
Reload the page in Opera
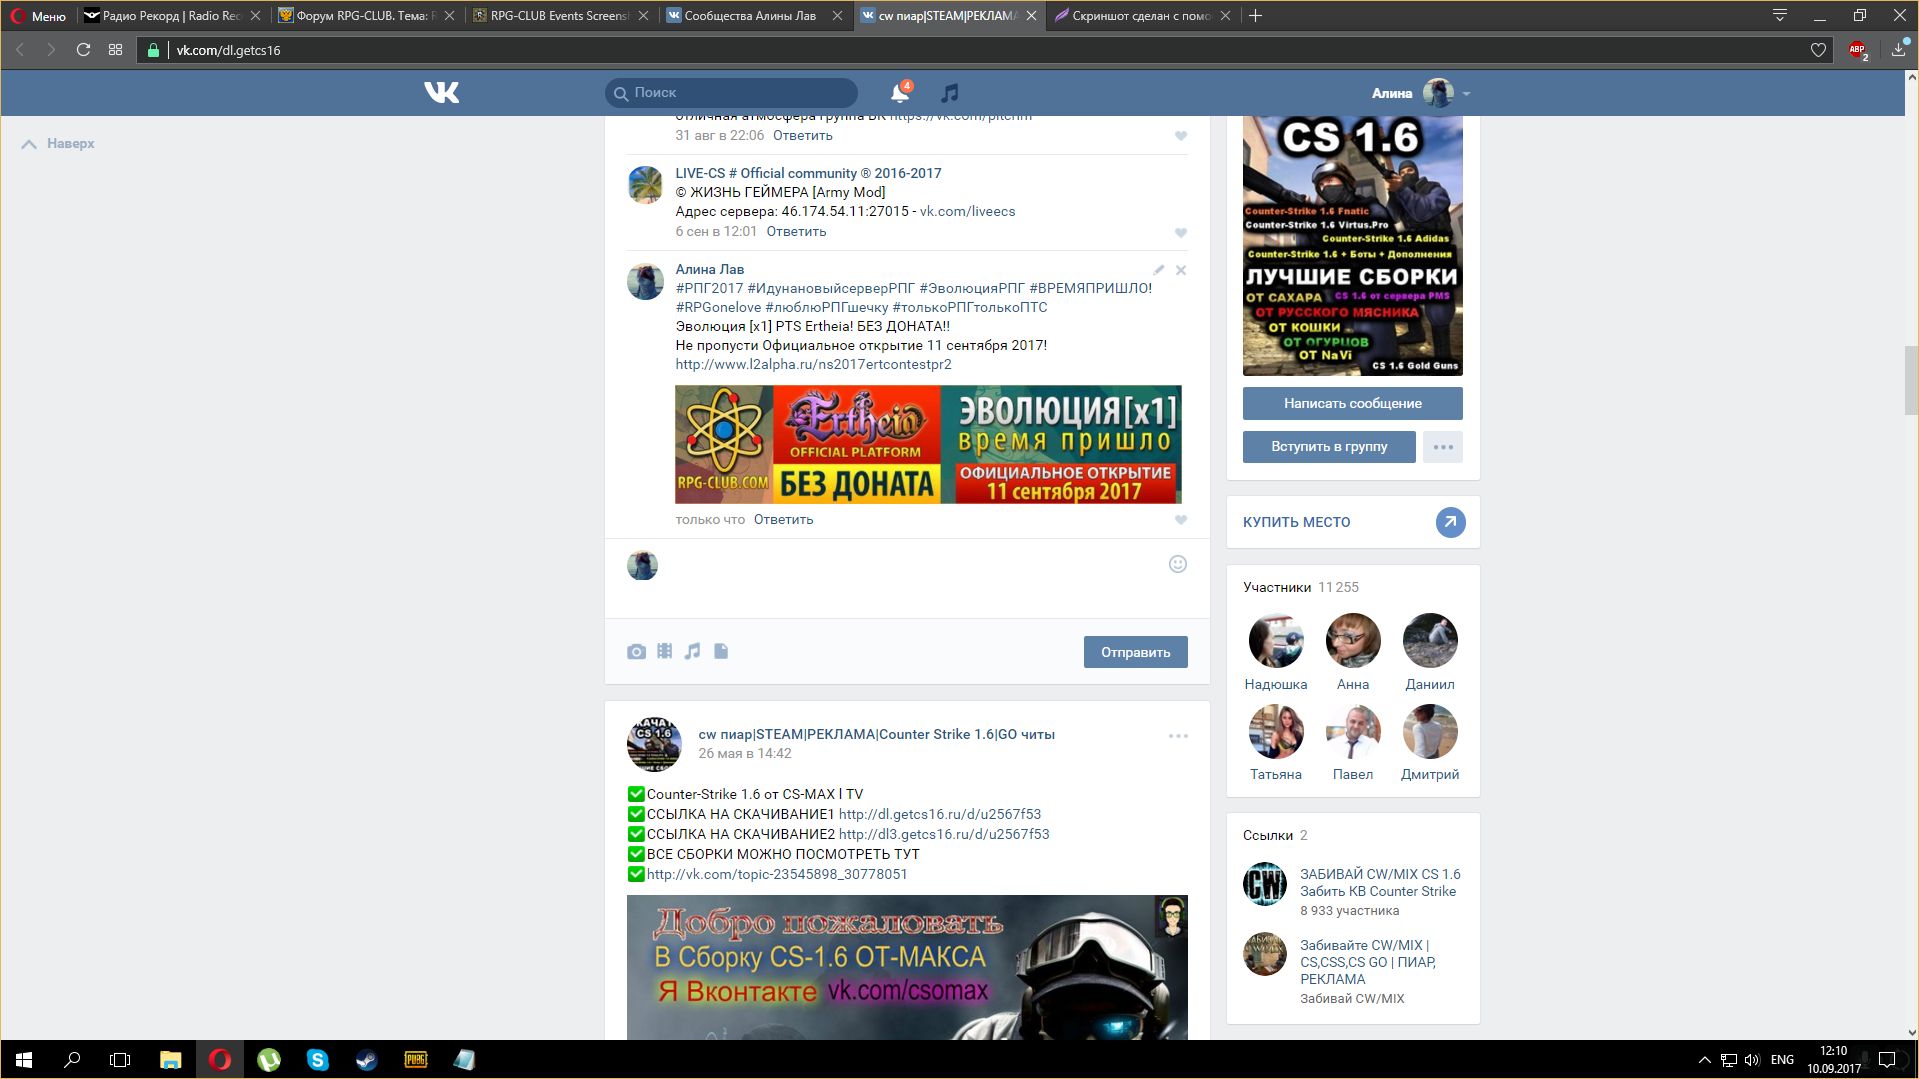tap(84, 49)
